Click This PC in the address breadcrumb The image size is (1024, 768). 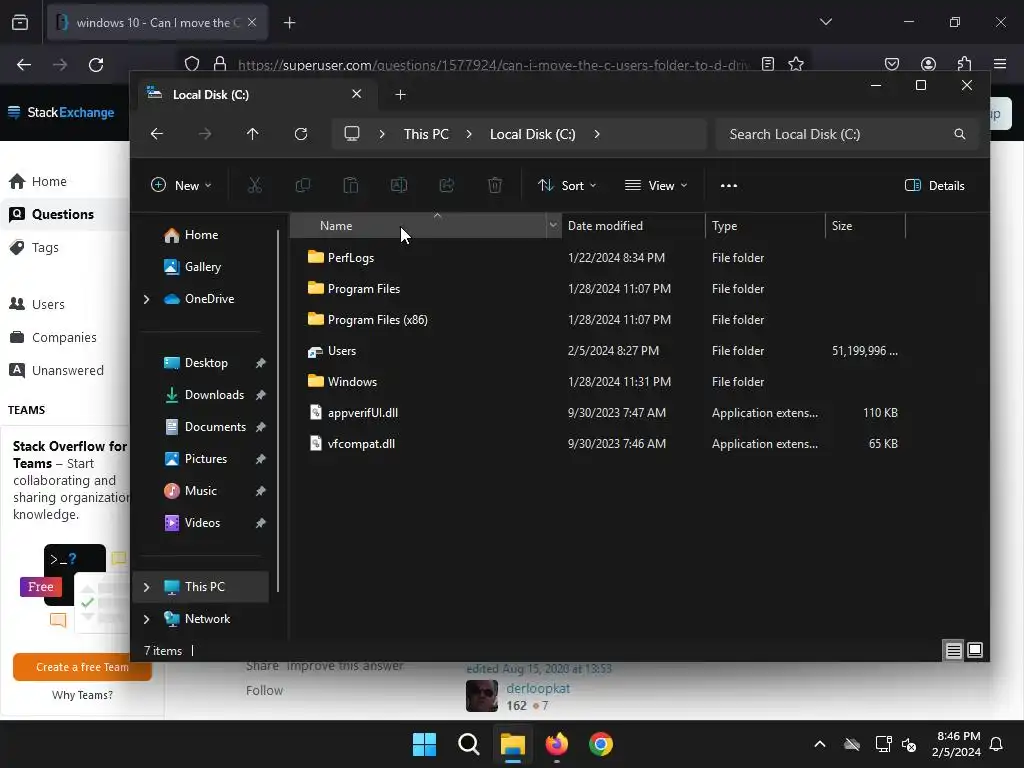(426, 134)
